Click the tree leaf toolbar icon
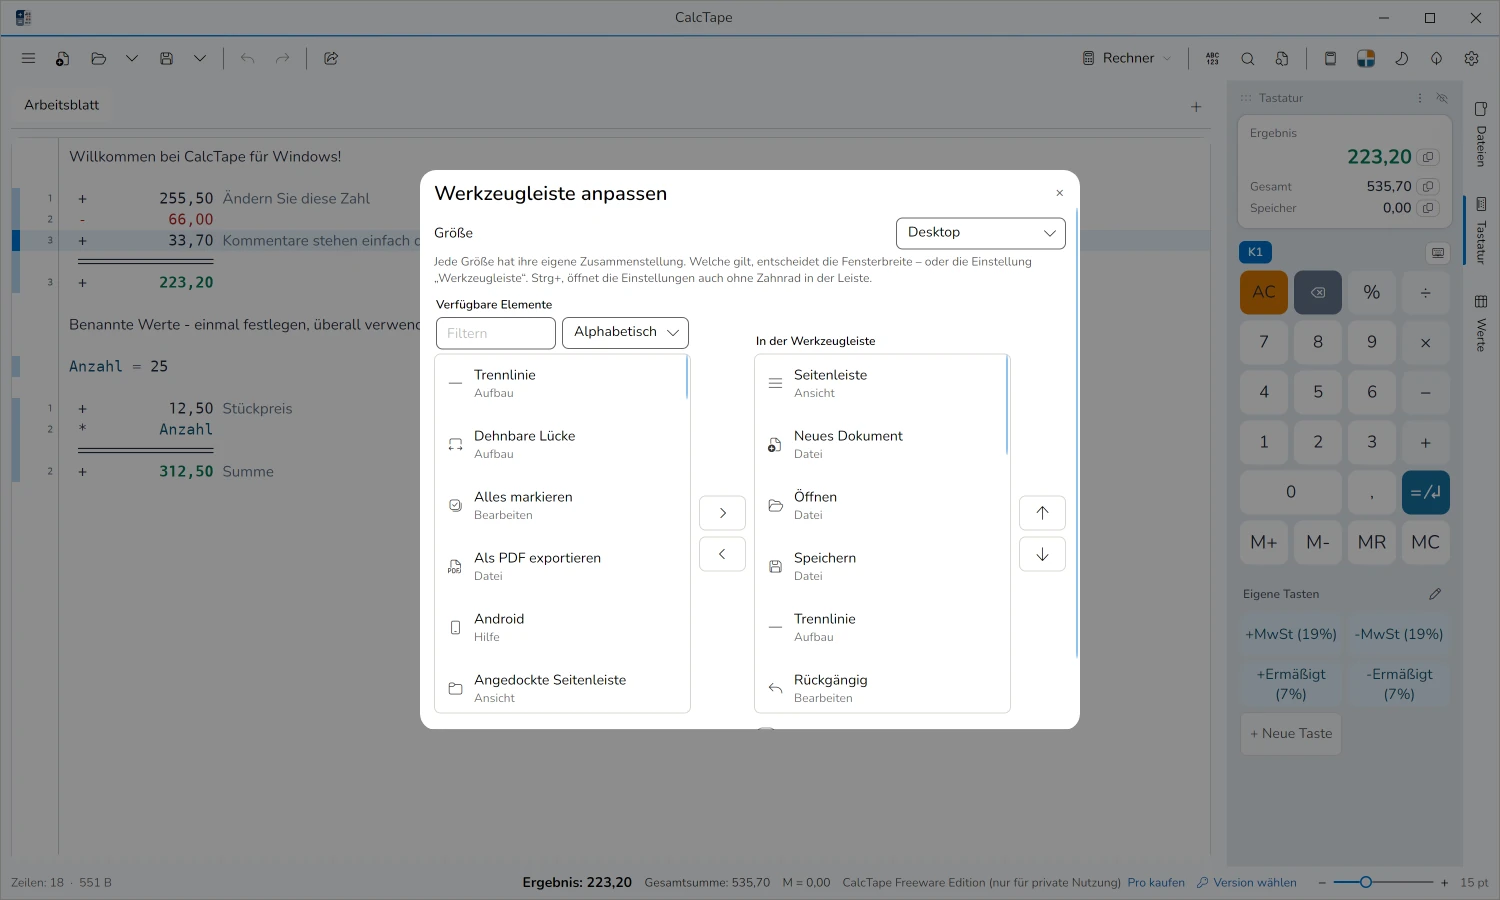Screen dimensions: 1500x900 1436,58
